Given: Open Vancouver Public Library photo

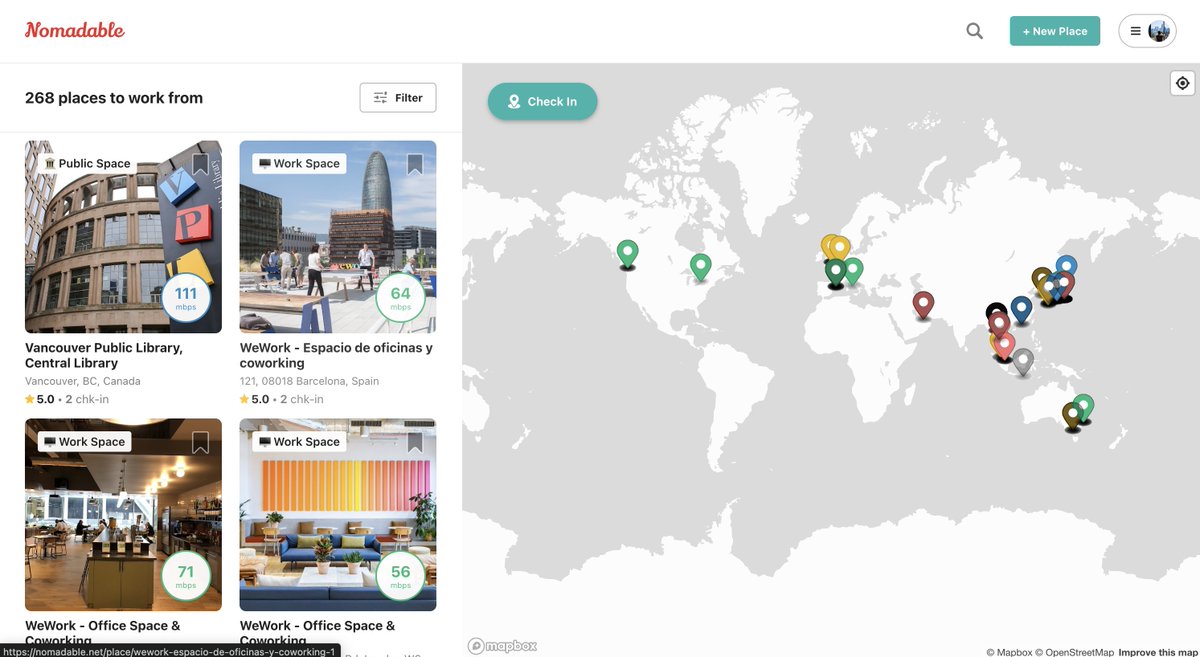Looking at the screenshot, I should pos(123,236).
